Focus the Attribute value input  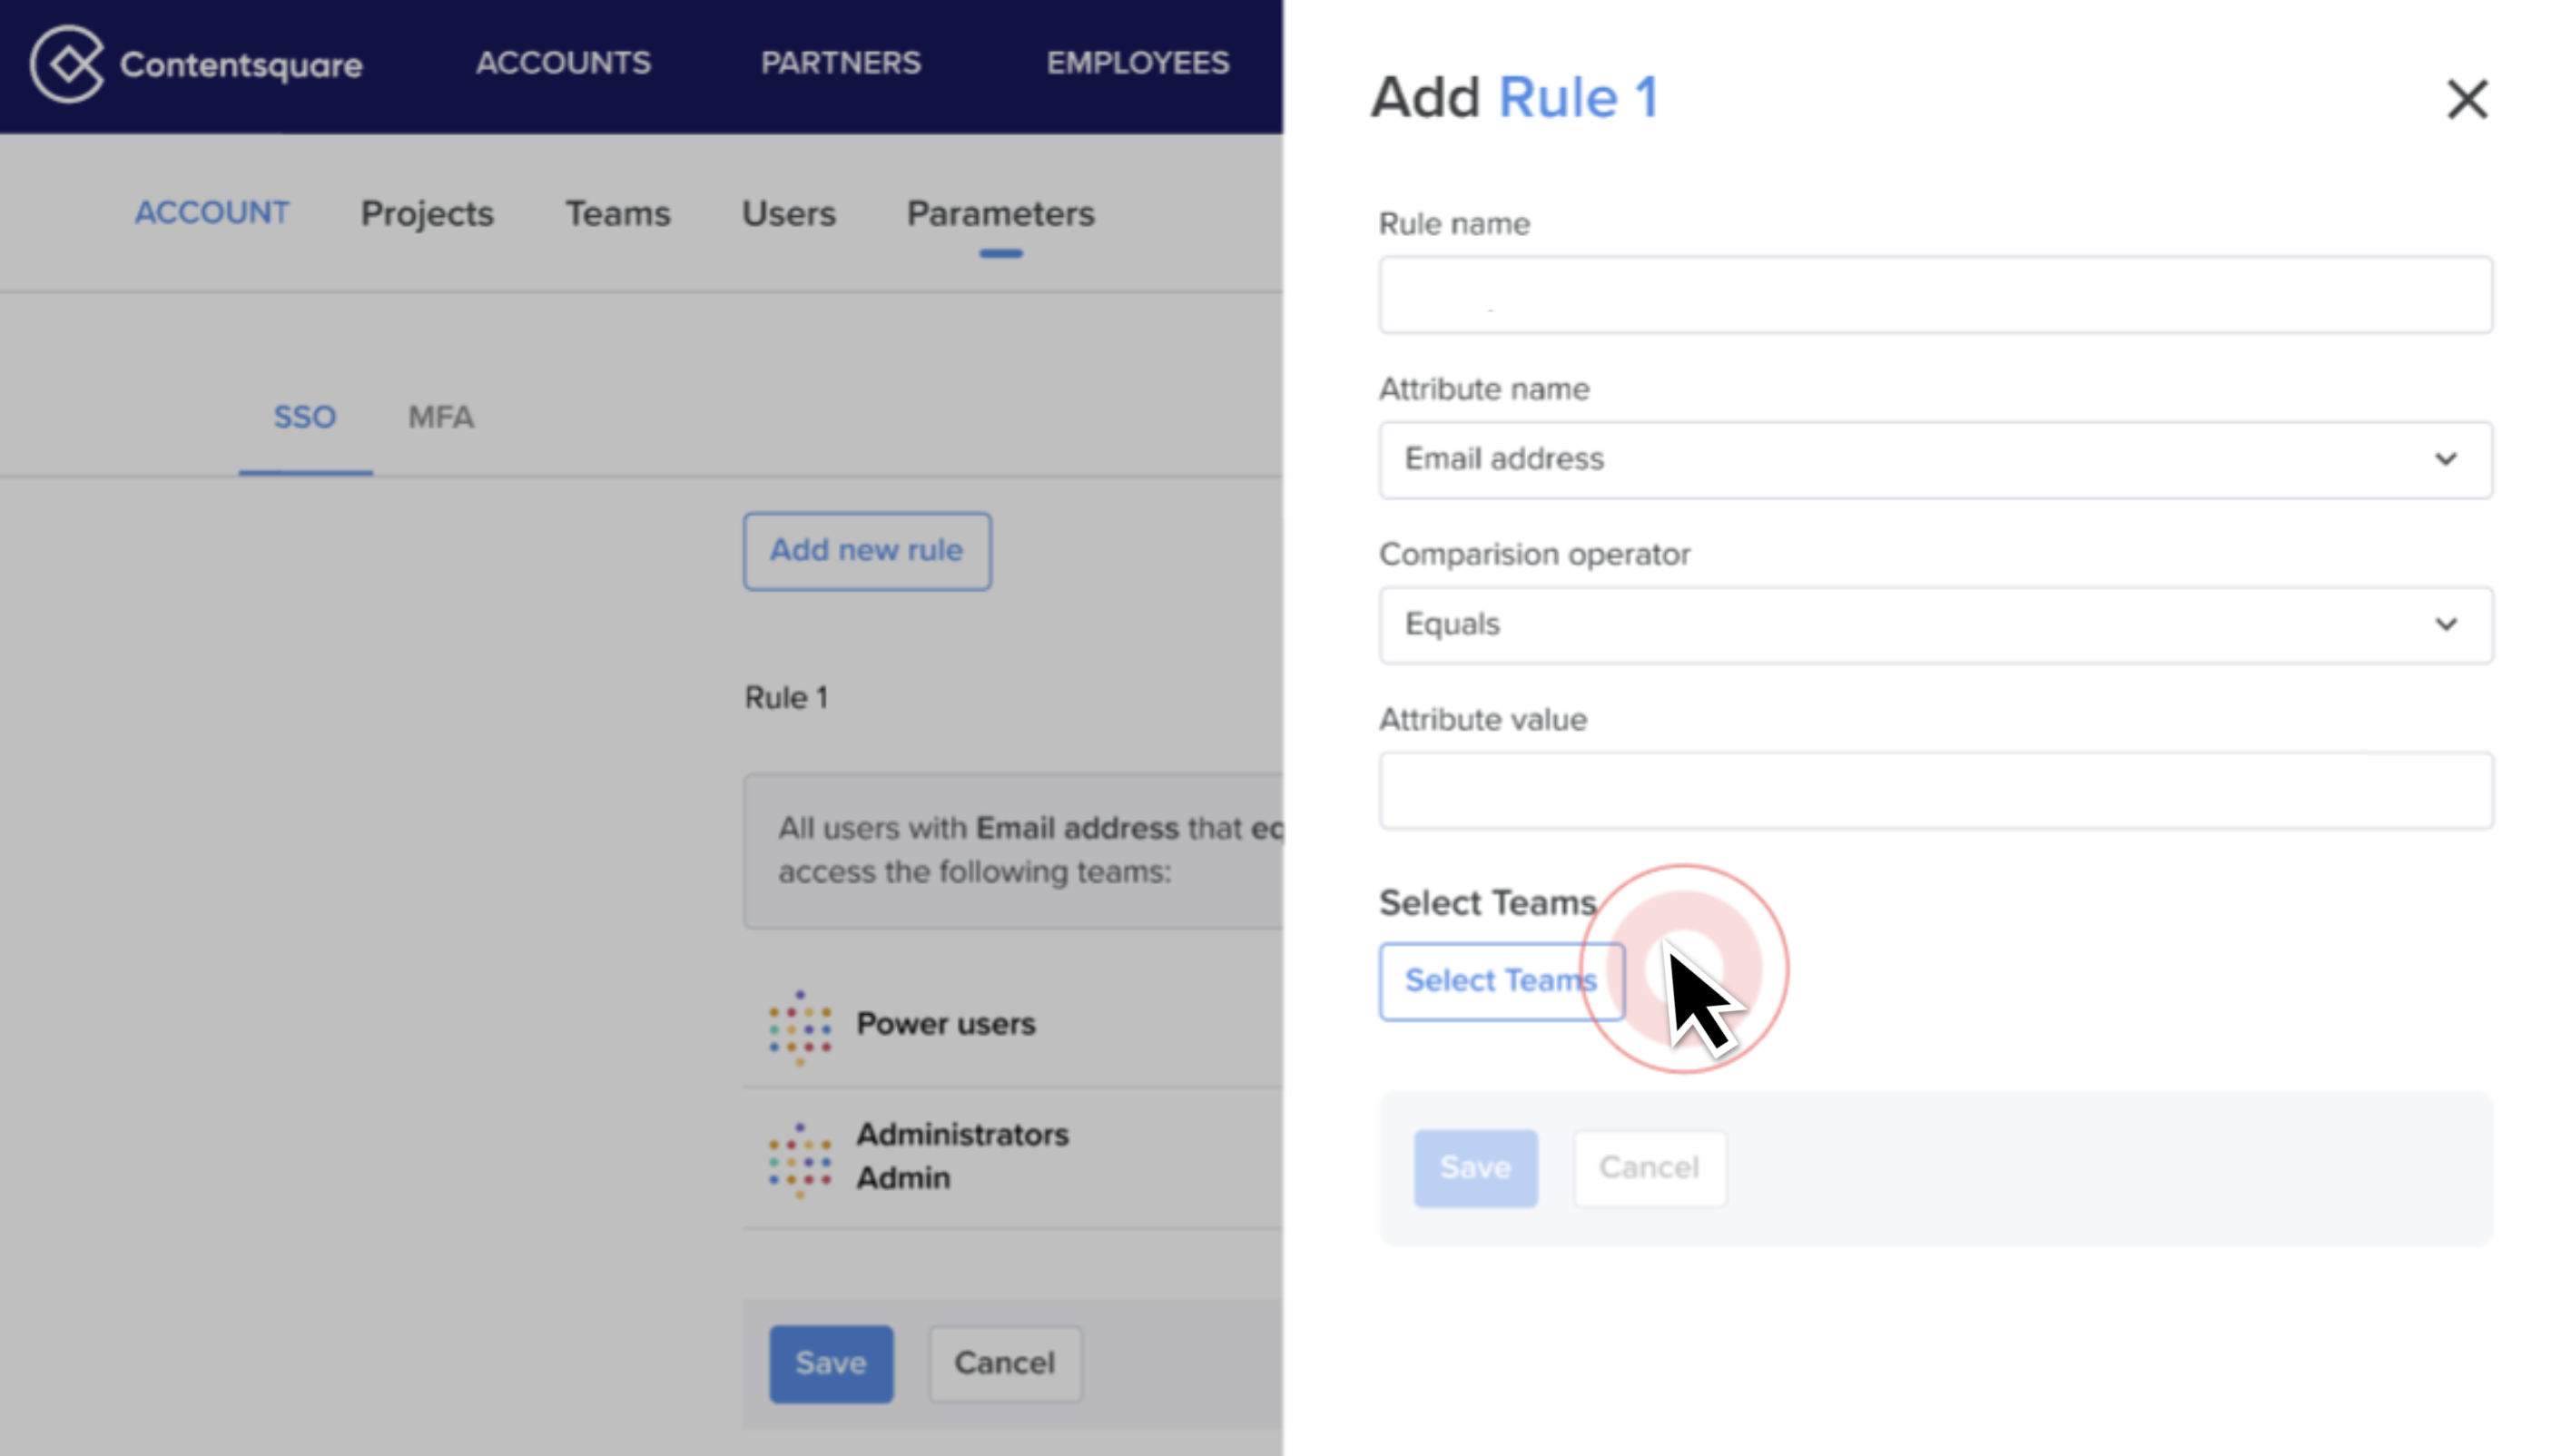tap(1935, 790)
